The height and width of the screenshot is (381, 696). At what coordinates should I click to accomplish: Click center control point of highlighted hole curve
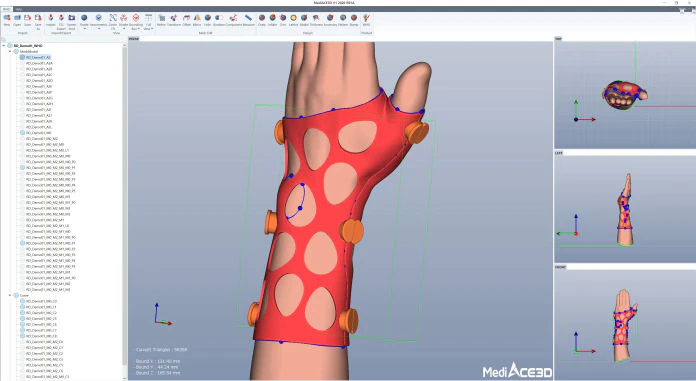pyautogui.click(x=300, y=208)
